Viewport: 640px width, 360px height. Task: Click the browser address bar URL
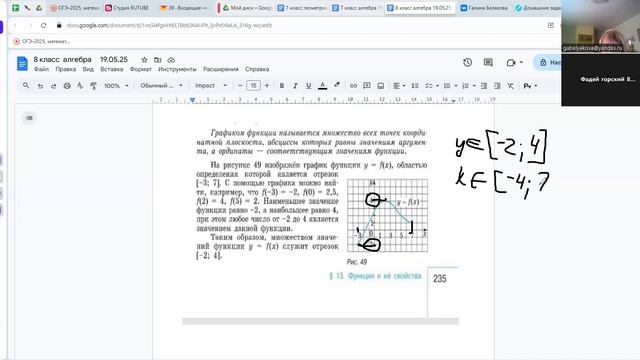click(169, 25)
